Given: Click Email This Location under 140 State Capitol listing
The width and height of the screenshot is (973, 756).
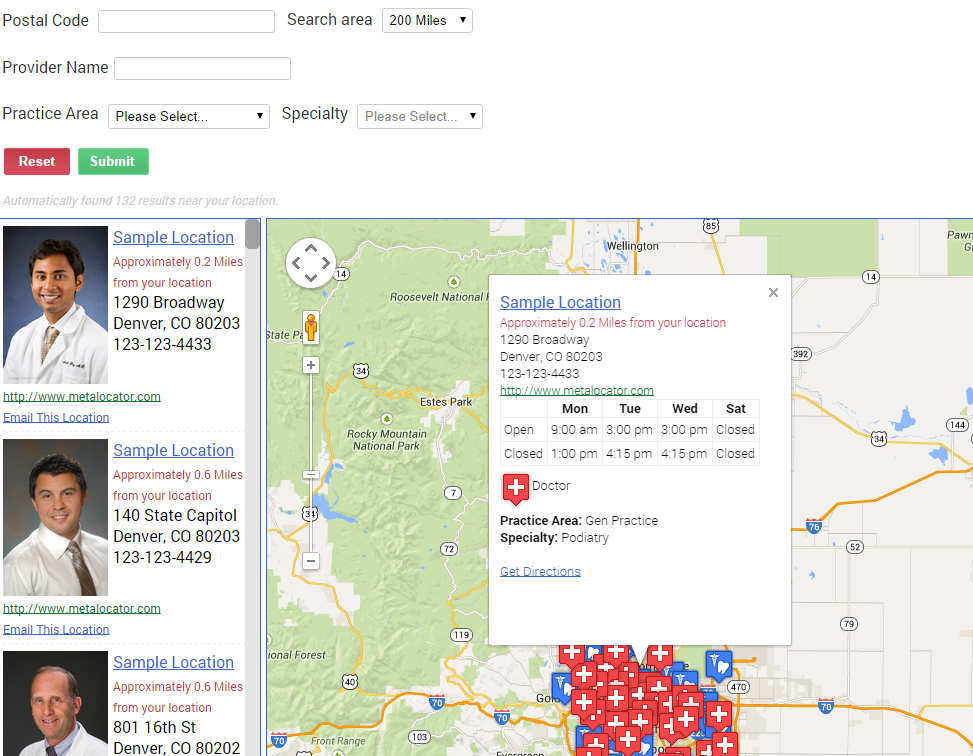Looking at the screenshot, I should click(56, 630).
